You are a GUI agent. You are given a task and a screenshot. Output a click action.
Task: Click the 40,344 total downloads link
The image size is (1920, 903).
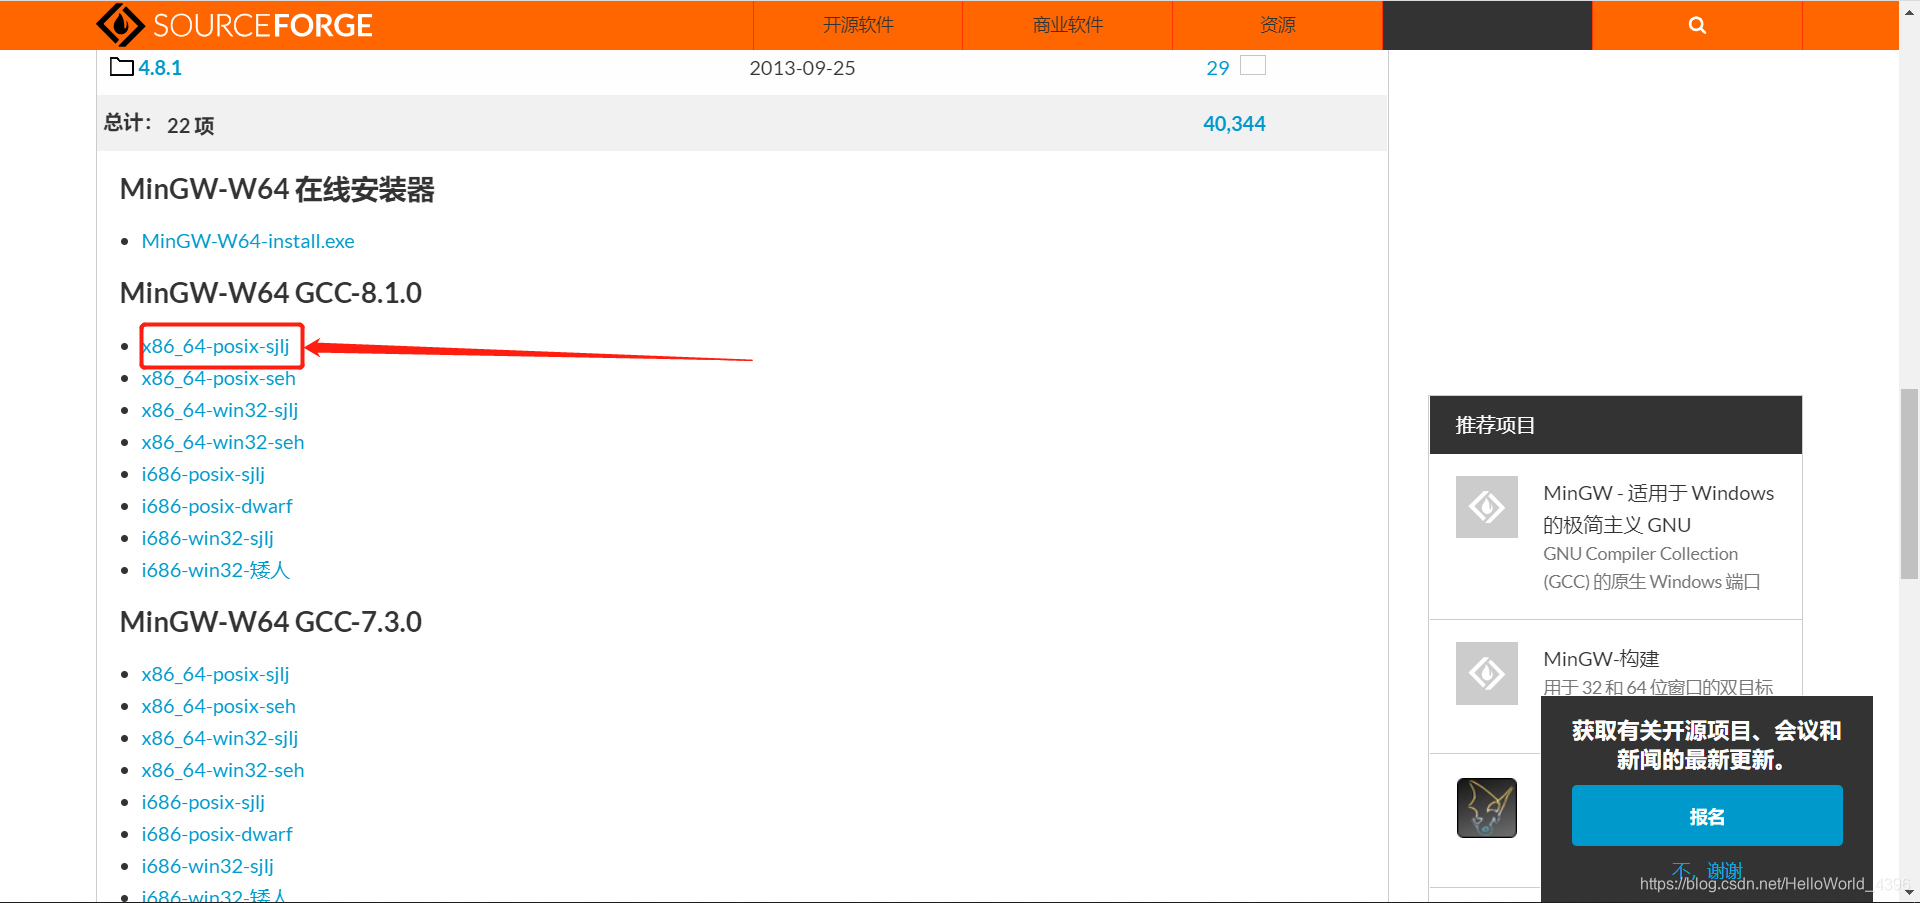(1234, 124)
